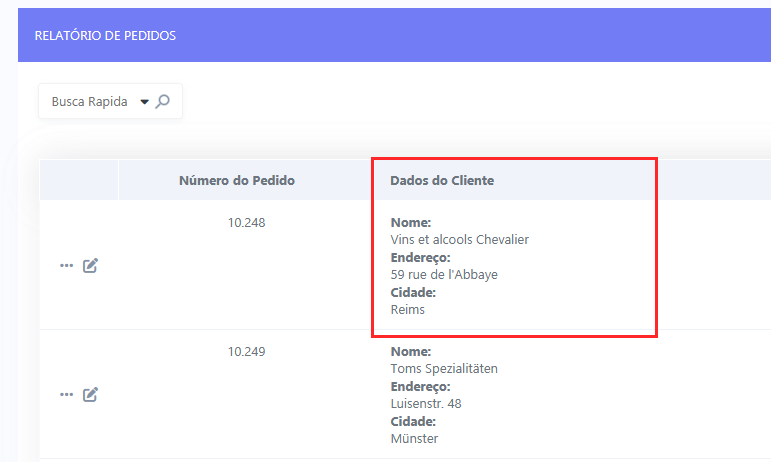This screenshot has width=771, height=462.
Task: Open more options for order 10.249
Action: (x=66, y=394)
